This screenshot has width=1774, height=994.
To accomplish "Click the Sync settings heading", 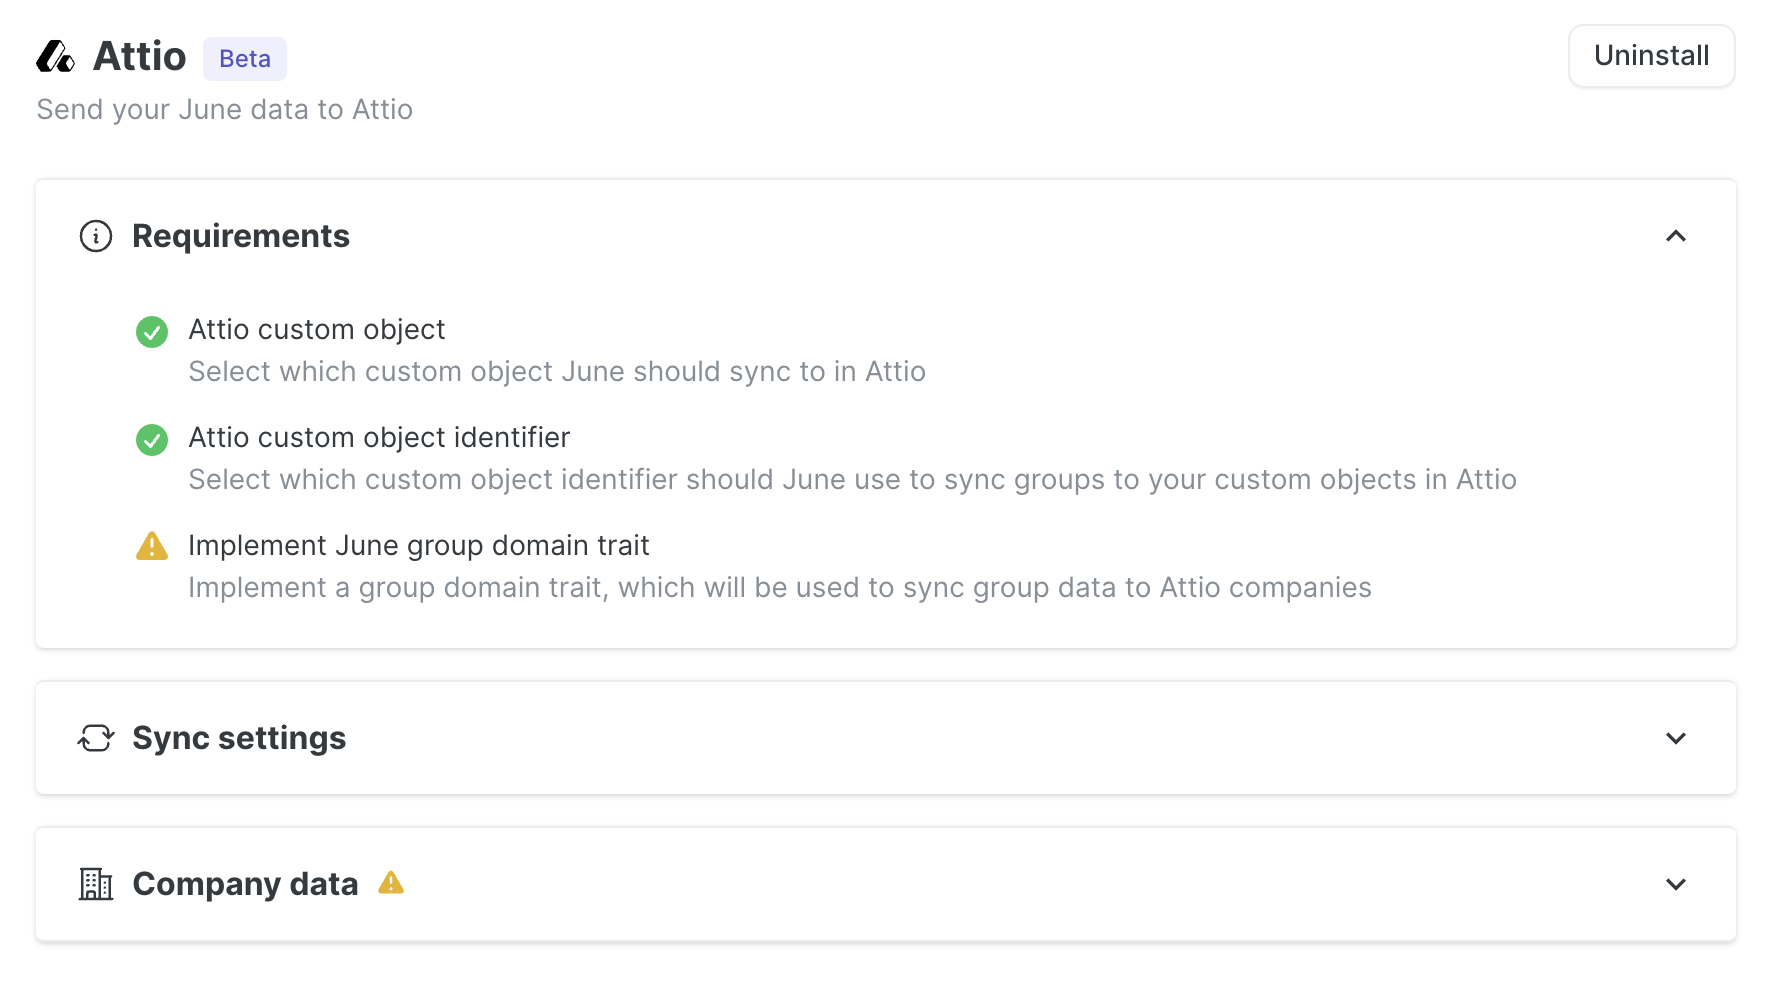I will pos(239,738).
